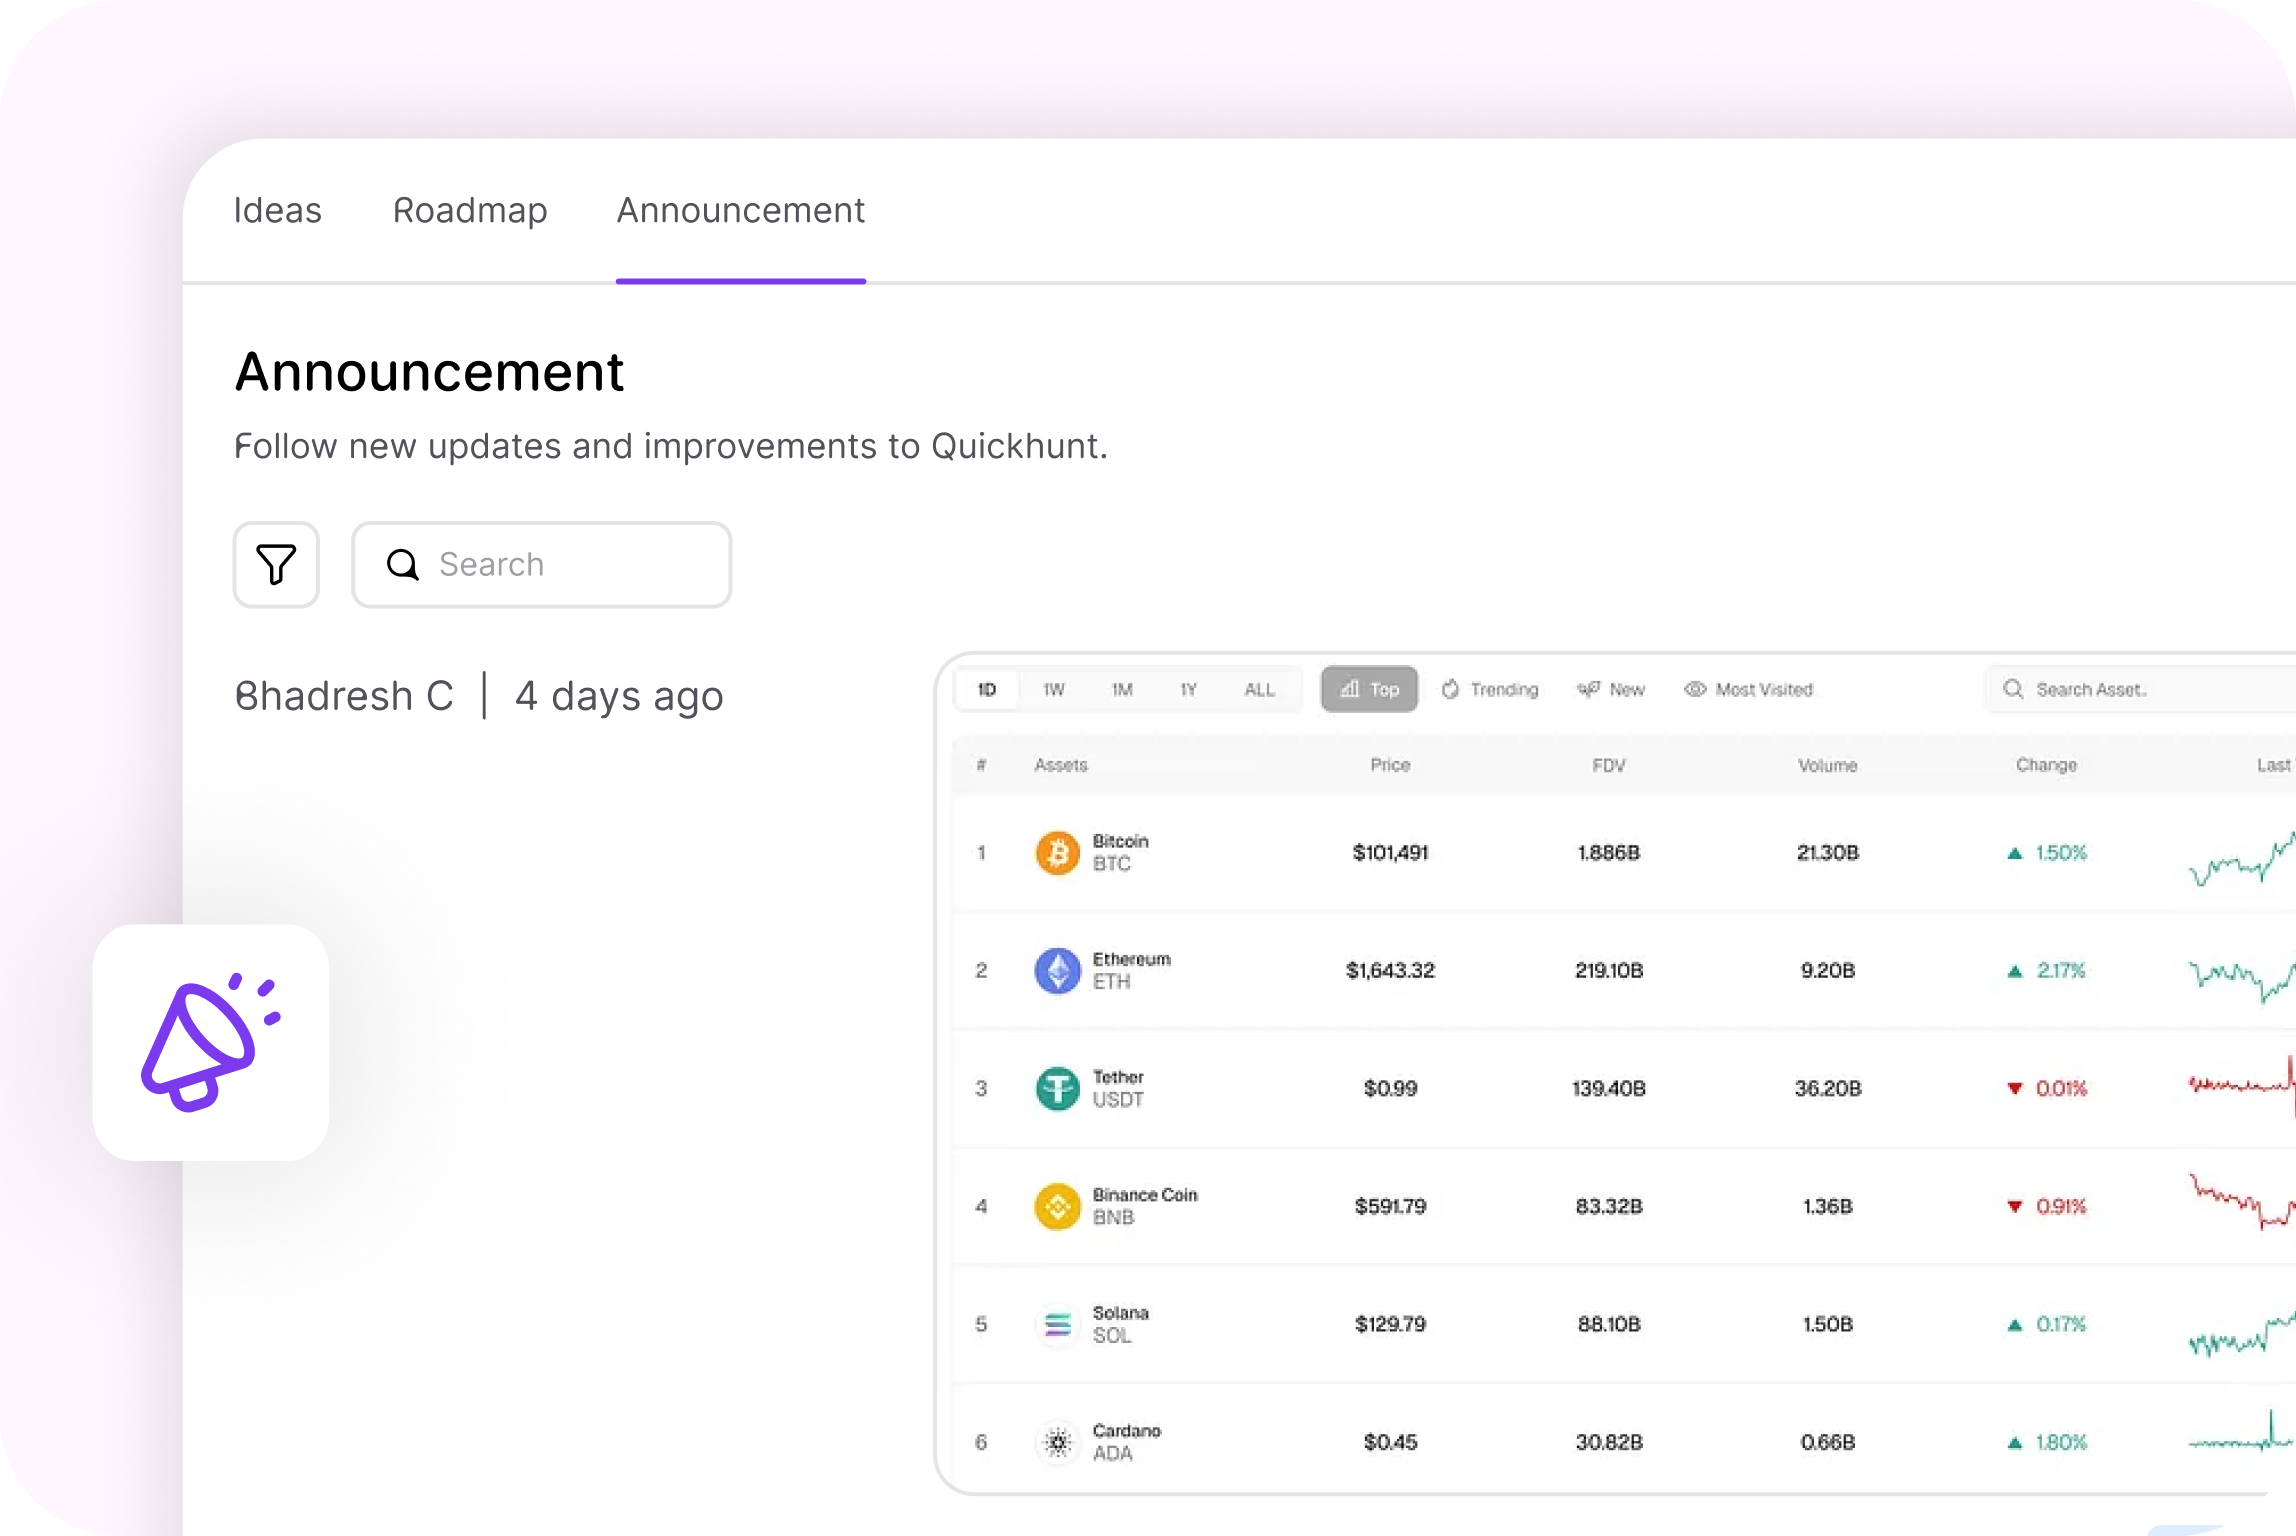
Task: Click Ethereum price $1,643.32
Action: click(1390, 971)
